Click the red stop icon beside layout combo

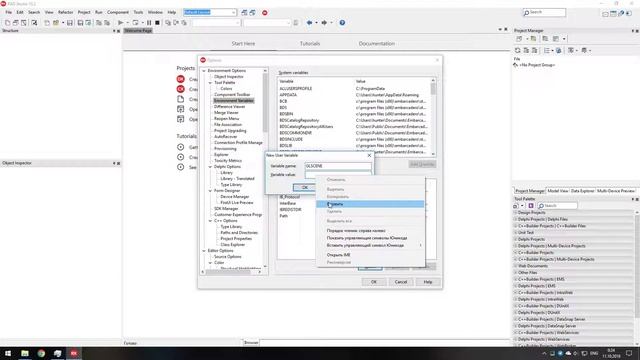264,13
